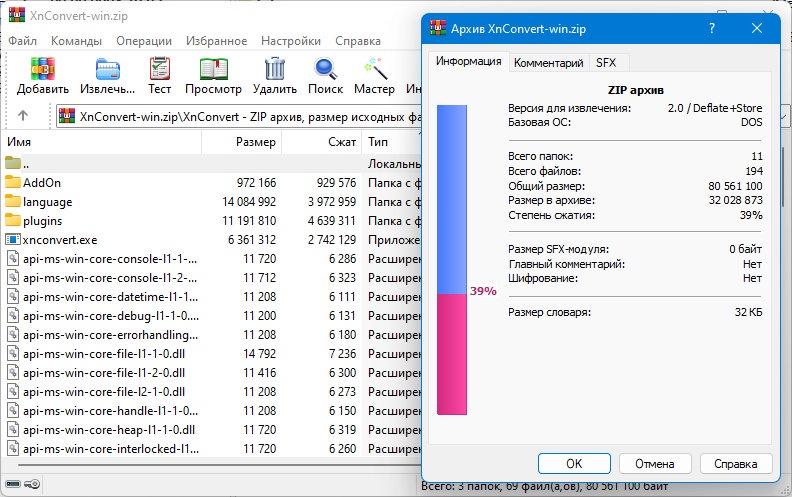792x497 pixels.
Task: Click the key password icon in status bar
Action: click(32, 484)
